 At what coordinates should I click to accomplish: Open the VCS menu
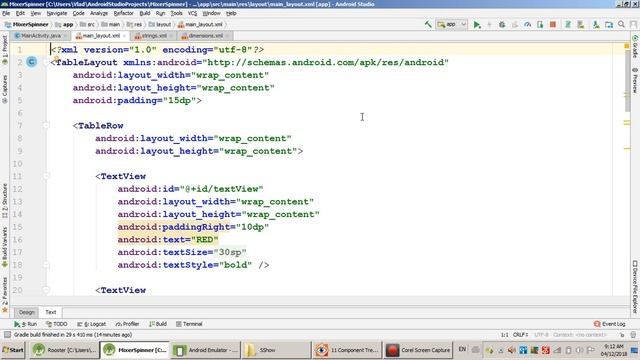tap(192, 13)
